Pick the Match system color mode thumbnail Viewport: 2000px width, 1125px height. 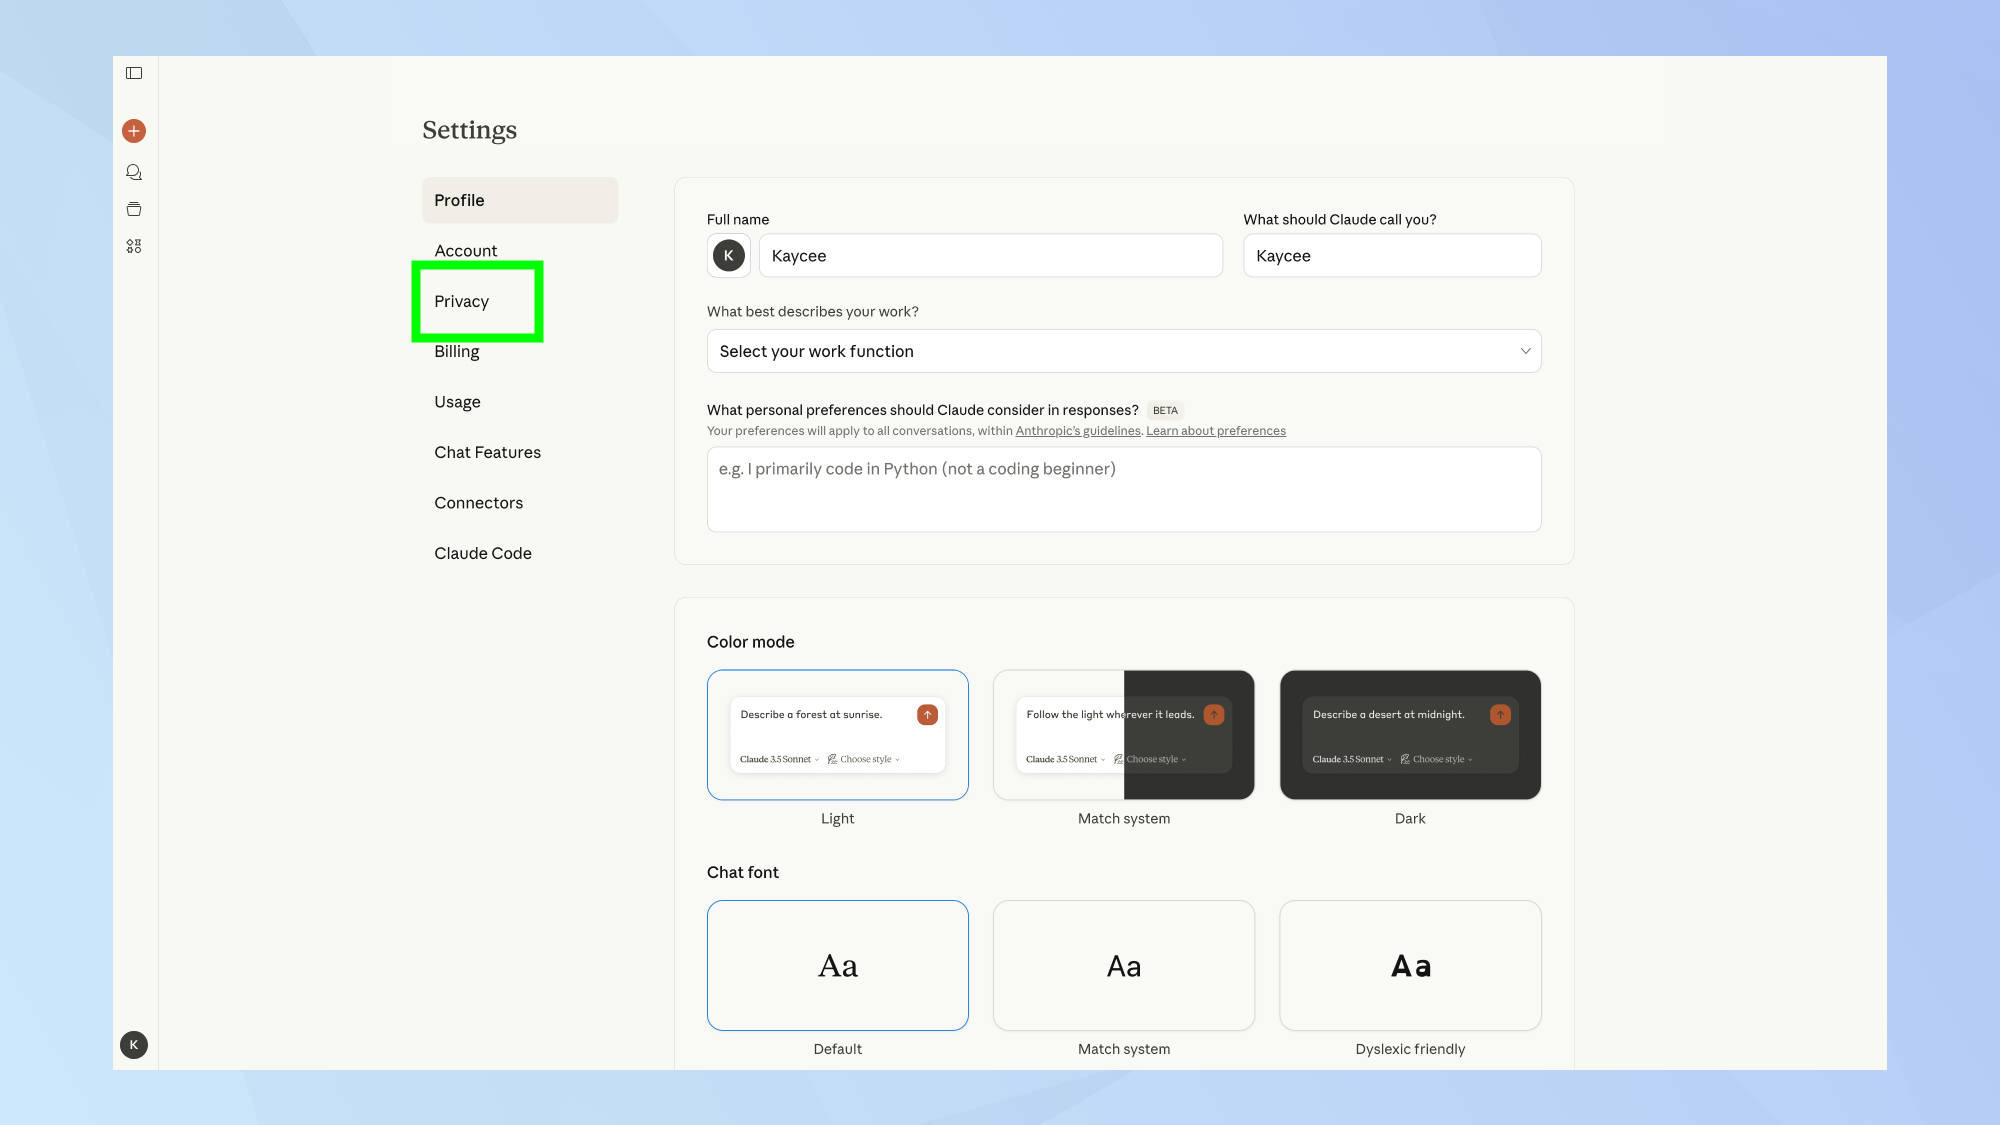(1123, 735)
